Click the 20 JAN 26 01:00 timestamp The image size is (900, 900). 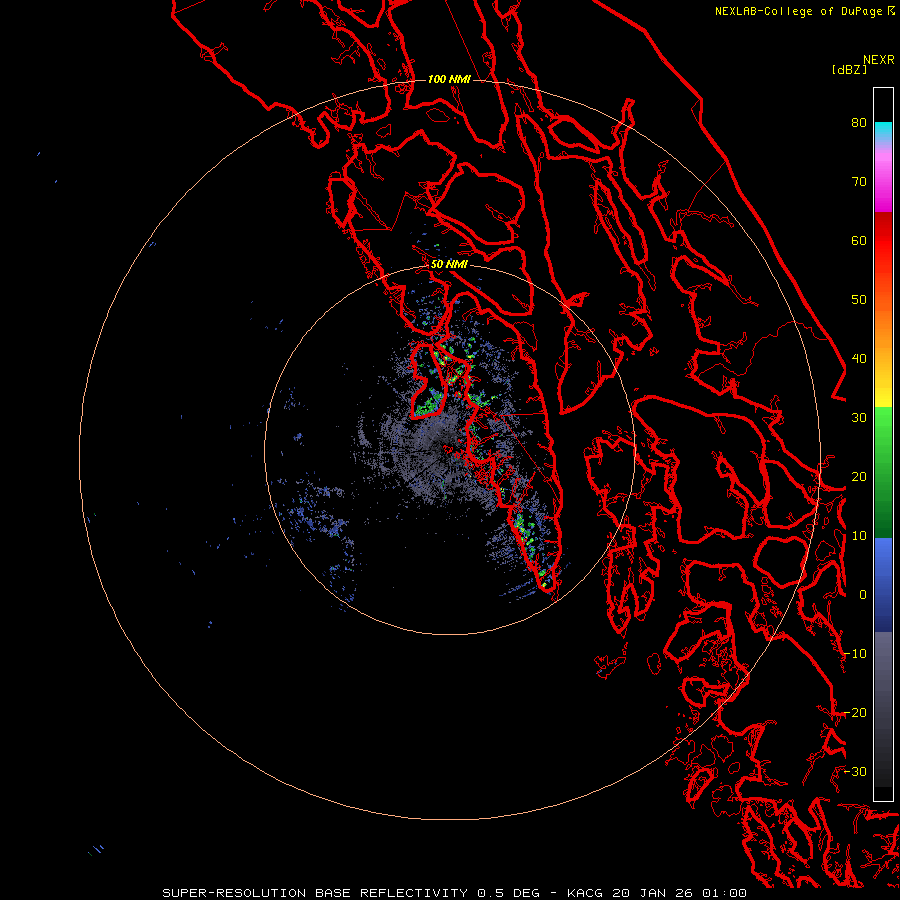680,893
